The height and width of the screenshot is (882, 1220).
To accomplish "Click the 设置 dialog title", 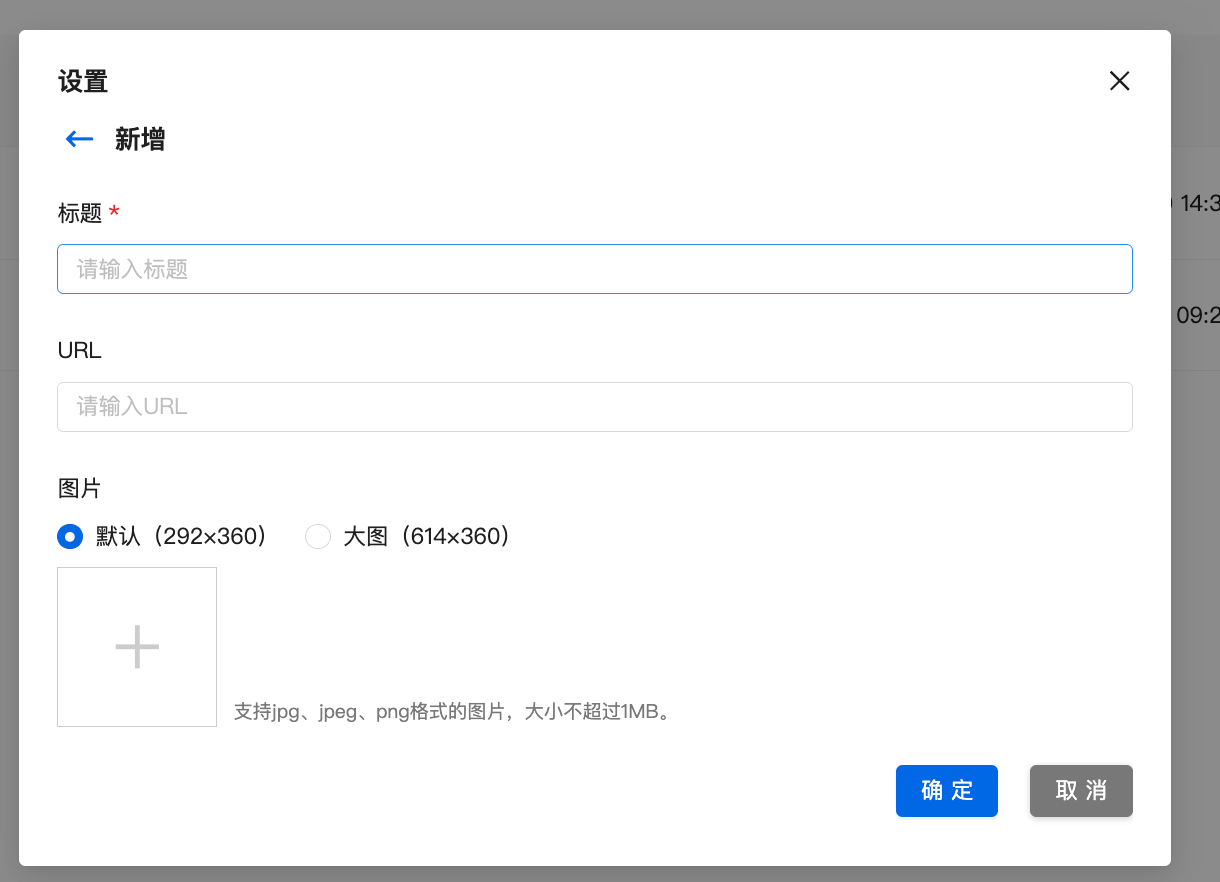I will (x=83, y=81).
